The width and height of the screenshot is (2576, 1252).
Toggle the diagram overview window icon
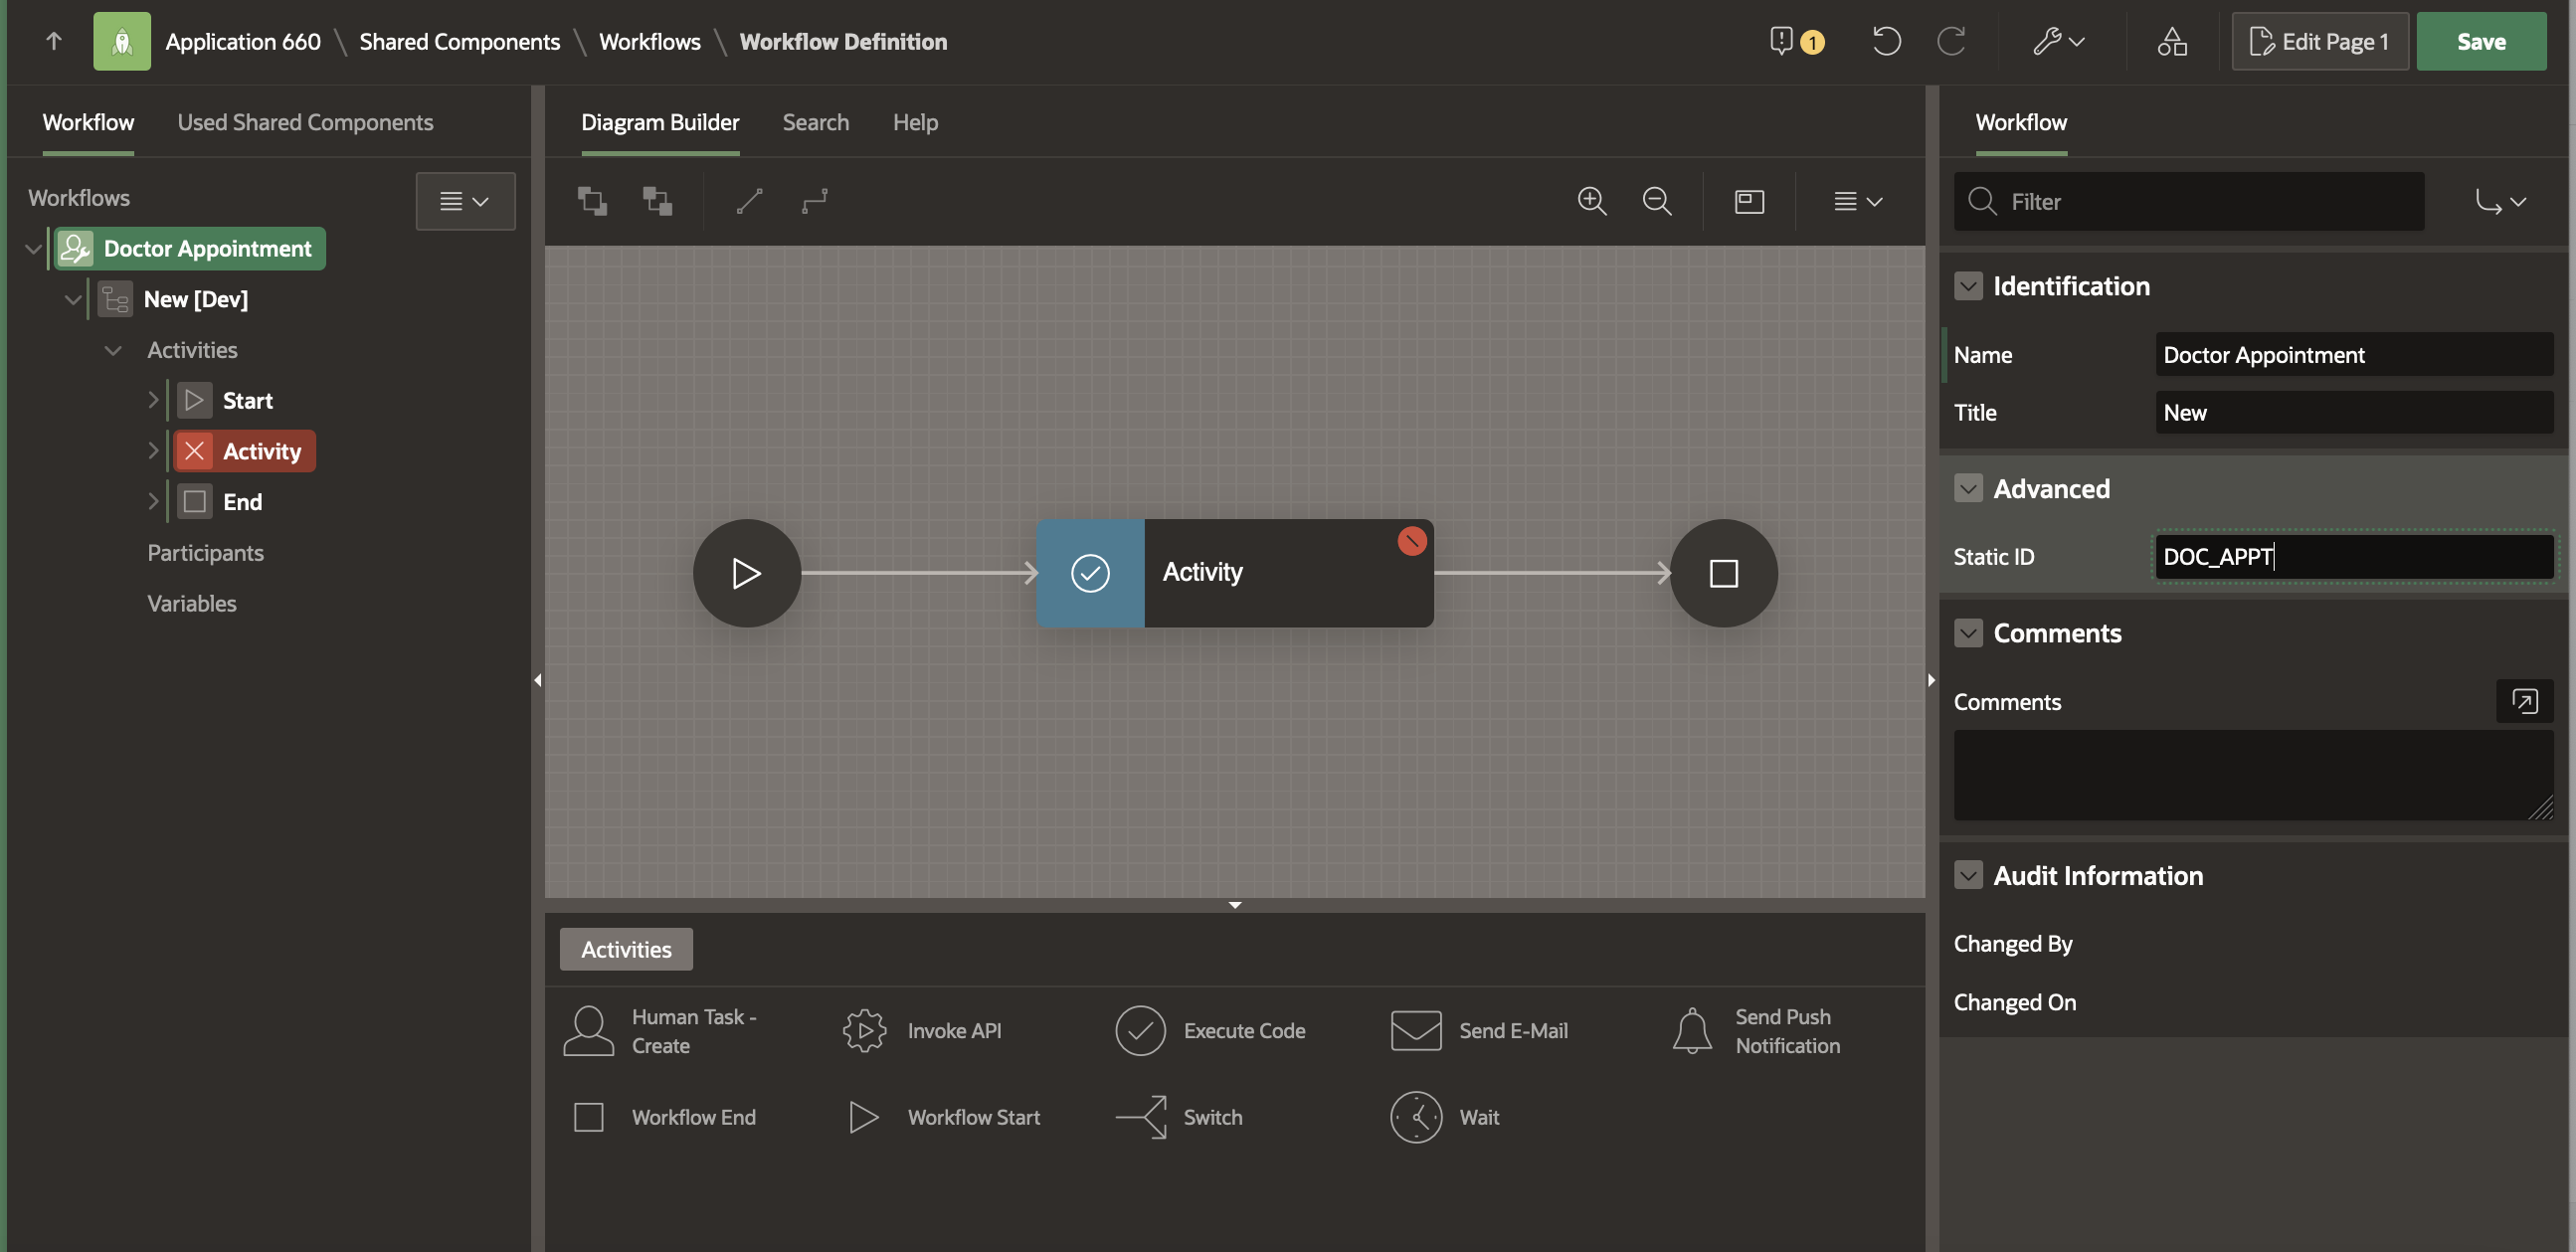coord(1748,201)
